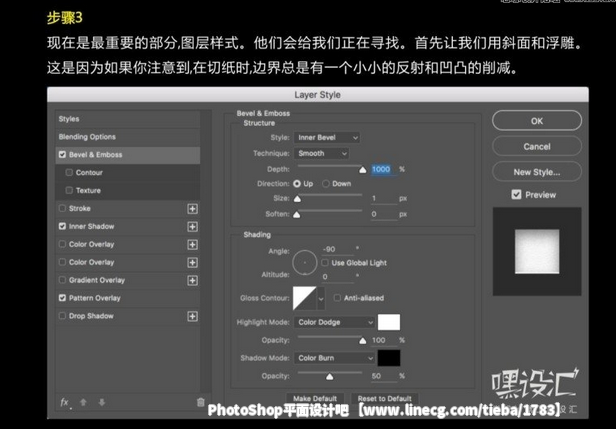Select Bevel & Emboss effect row
The width and height of the screenshot is (616, 429).
click(128, 155)
